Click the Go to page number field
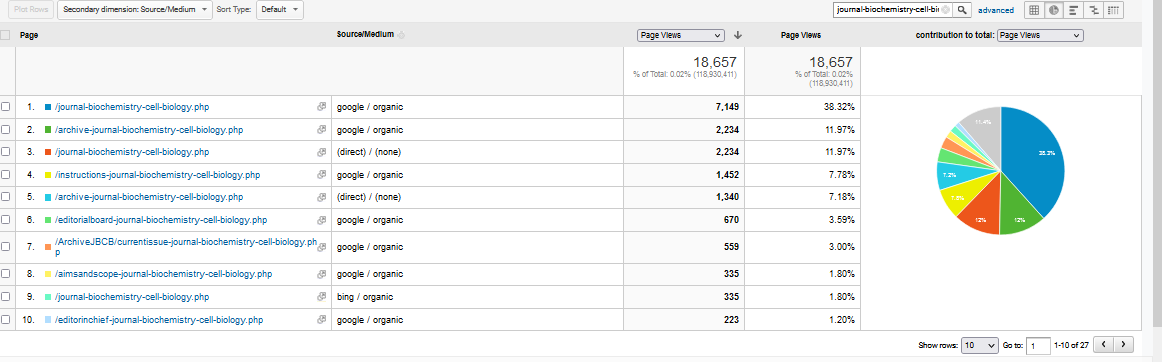This screenshot has height=362, width=1162. click(x=1039, y=345)
